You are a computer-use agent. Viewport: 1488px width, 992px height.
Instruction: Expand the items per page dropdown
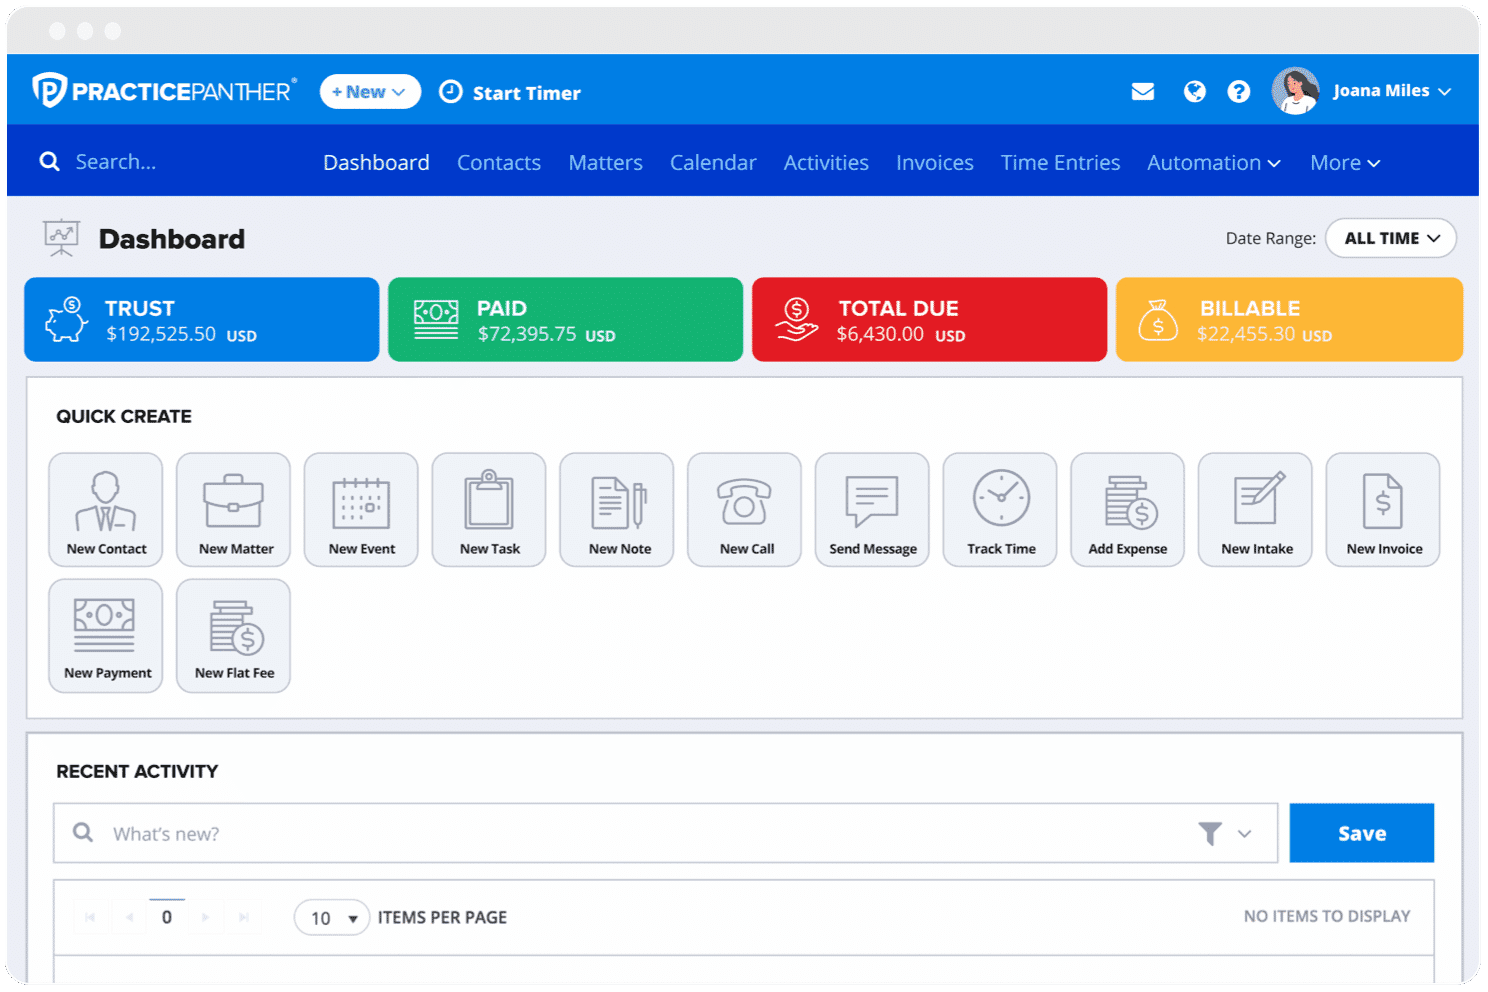click(x=331, y=917)
